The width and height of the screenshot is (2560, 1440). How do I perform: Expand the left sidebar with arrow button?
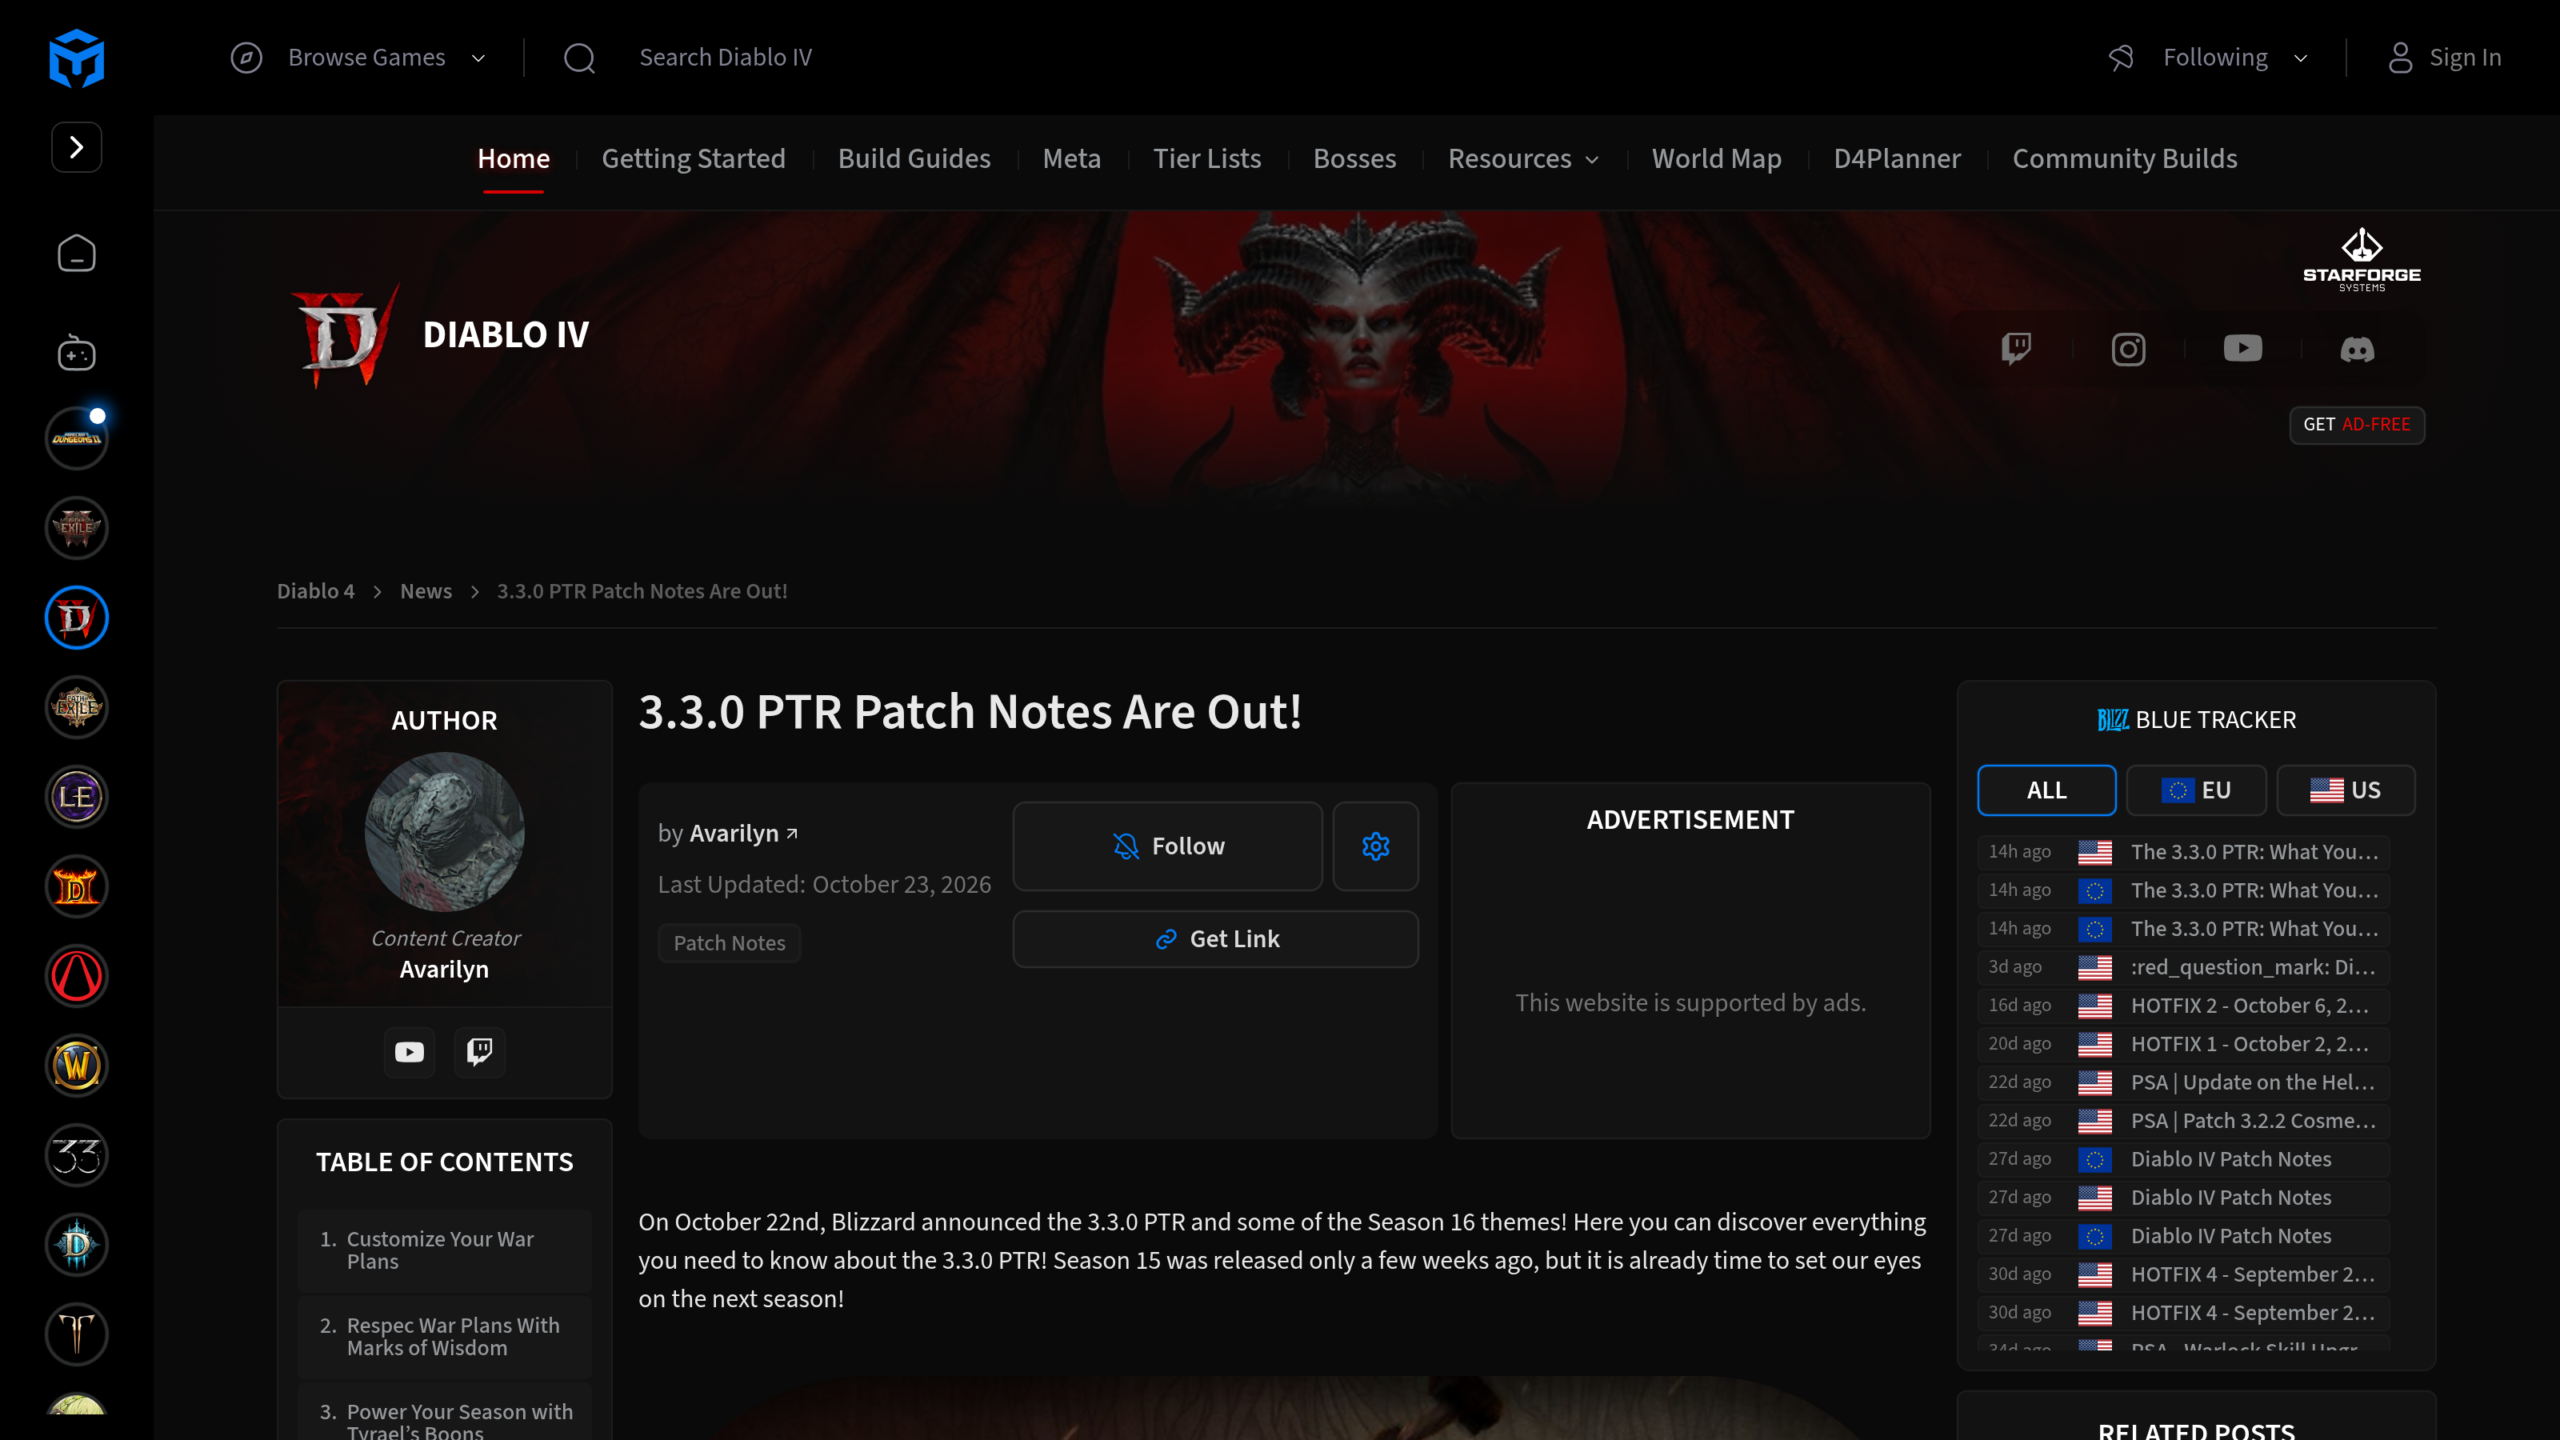[x=76, y=147]
